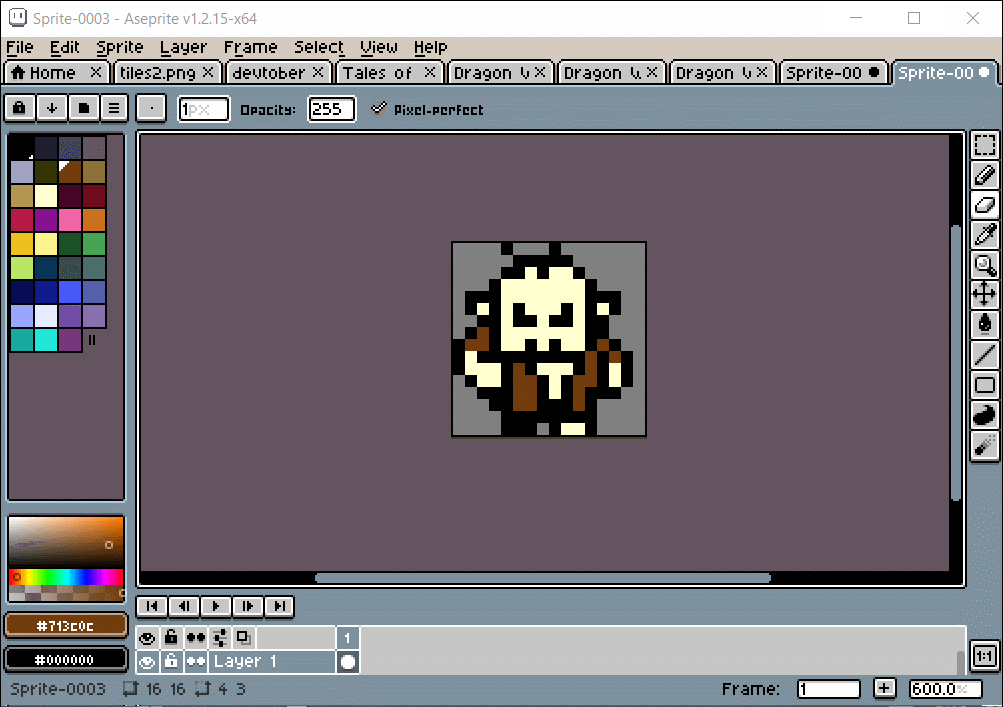Activate the Zoom magnifier tool
The width and height of the screenshot is (1003, 707).
[984, 265]
